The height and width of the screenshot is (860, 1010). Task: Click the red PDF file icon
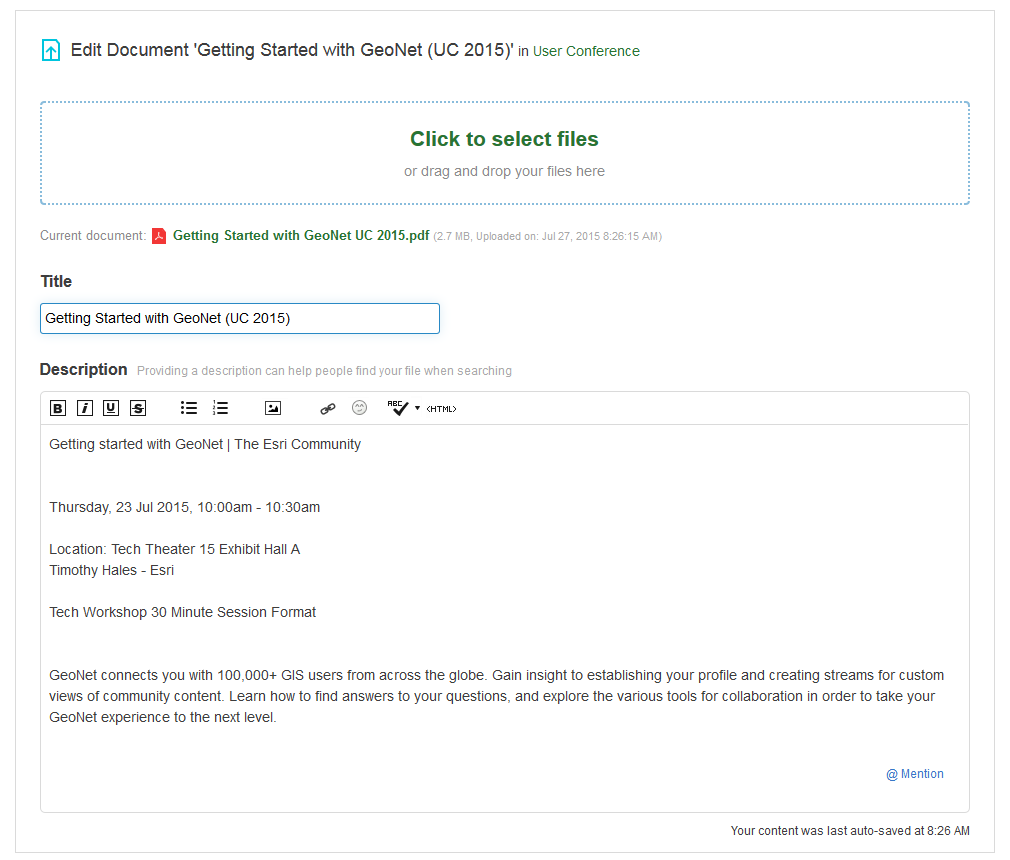(159, 236)
